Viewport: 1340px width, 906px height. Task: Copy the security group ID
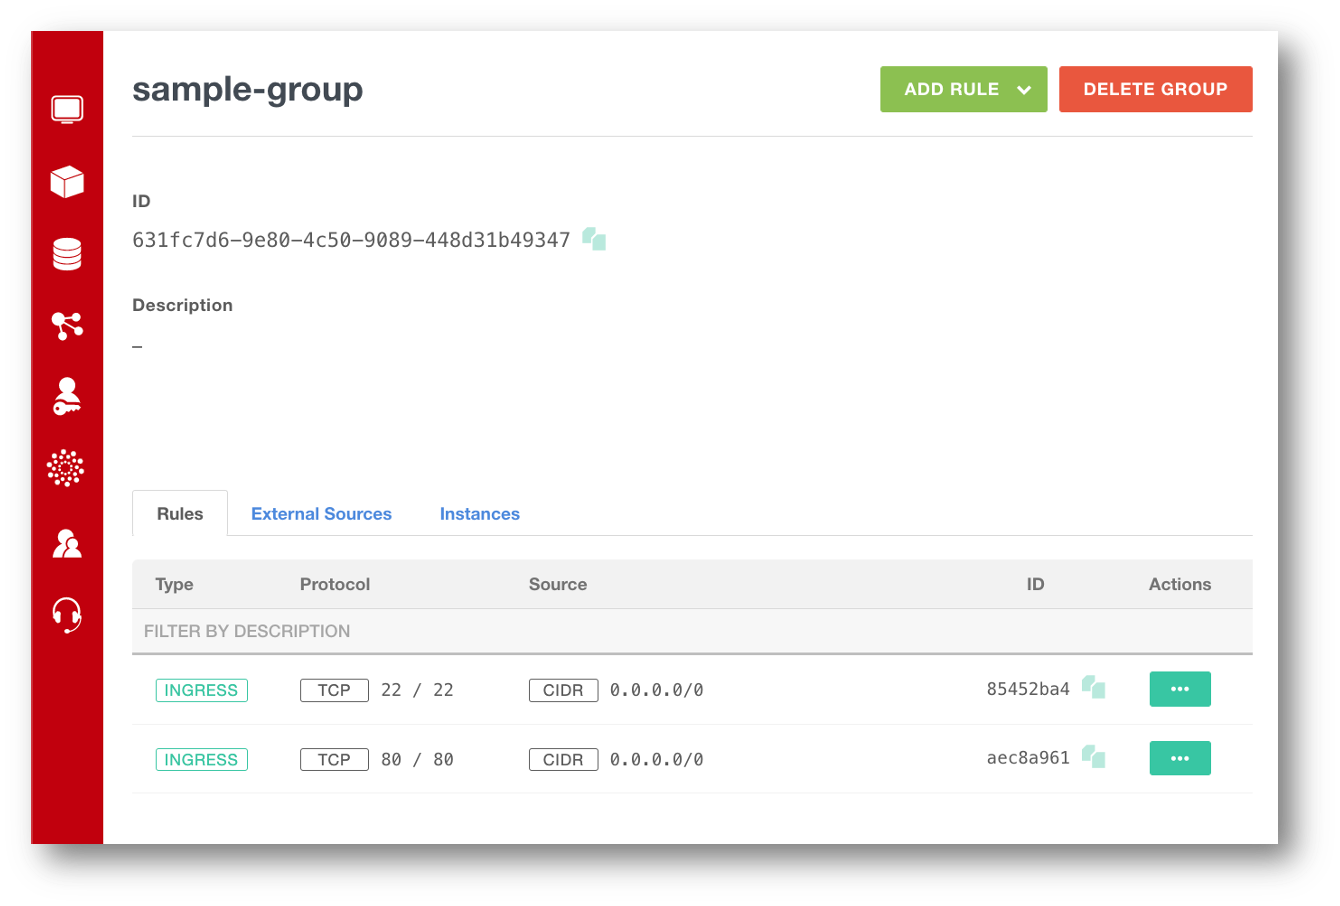tap(594, 239)
